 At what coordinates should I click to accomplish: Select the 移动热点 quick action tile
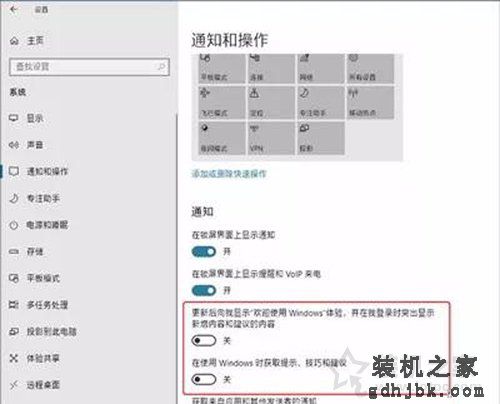(370, 102)
